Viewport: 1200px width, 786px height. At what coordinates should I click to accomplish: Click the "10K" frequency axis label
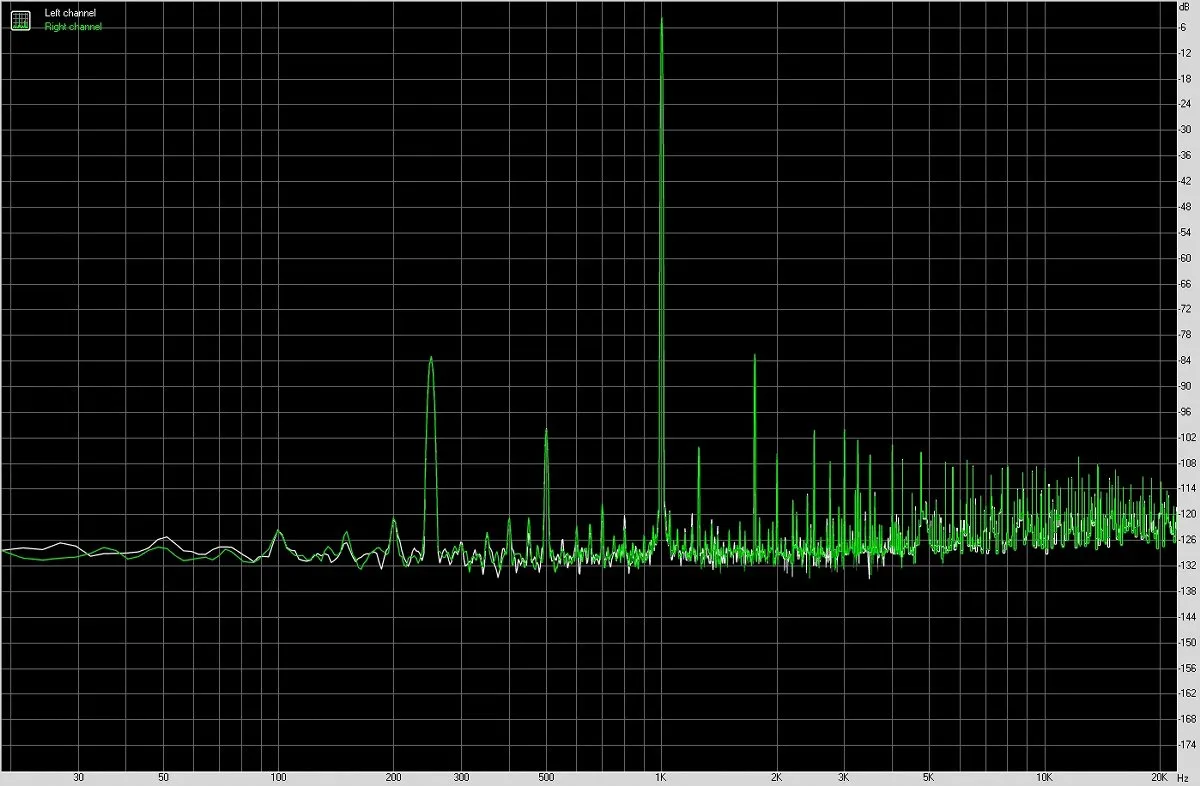[x=1044, y=776]
